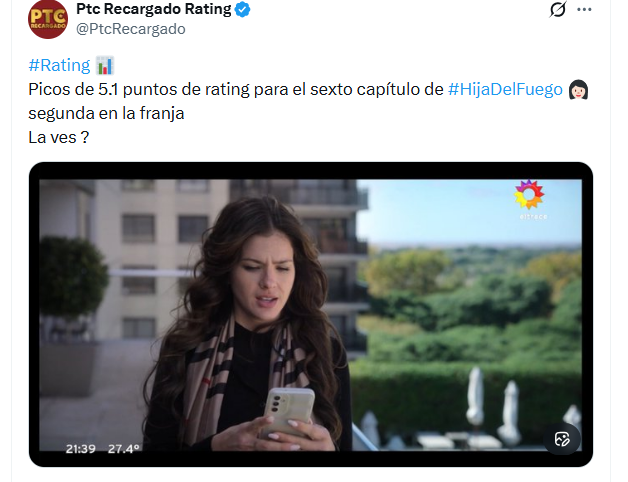Click the blue verified badge
This screenshot has width=628, height=482.
(x=243, y=10)
